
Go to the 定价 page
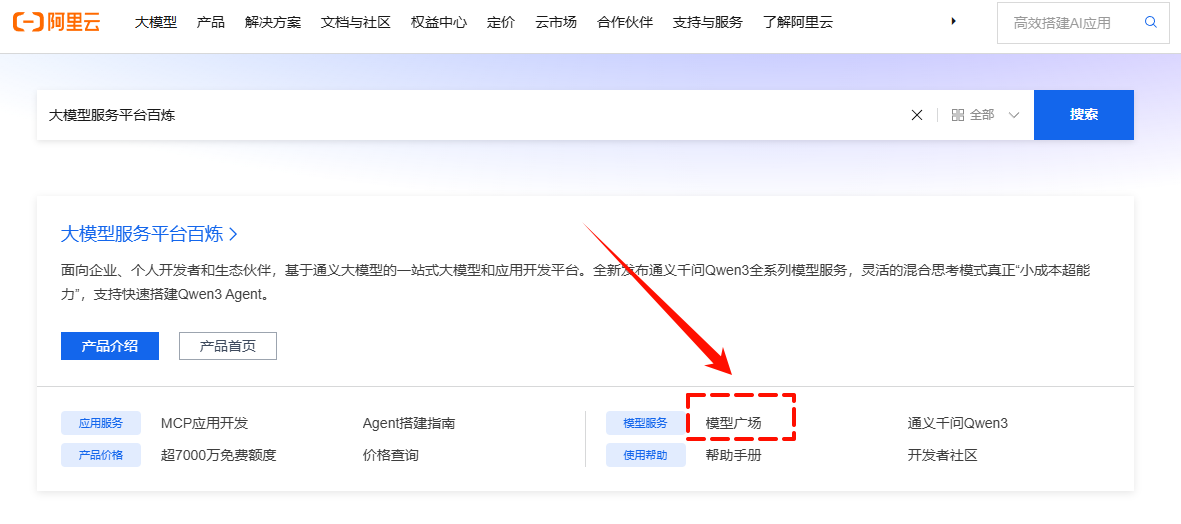(x=501, y=22)
